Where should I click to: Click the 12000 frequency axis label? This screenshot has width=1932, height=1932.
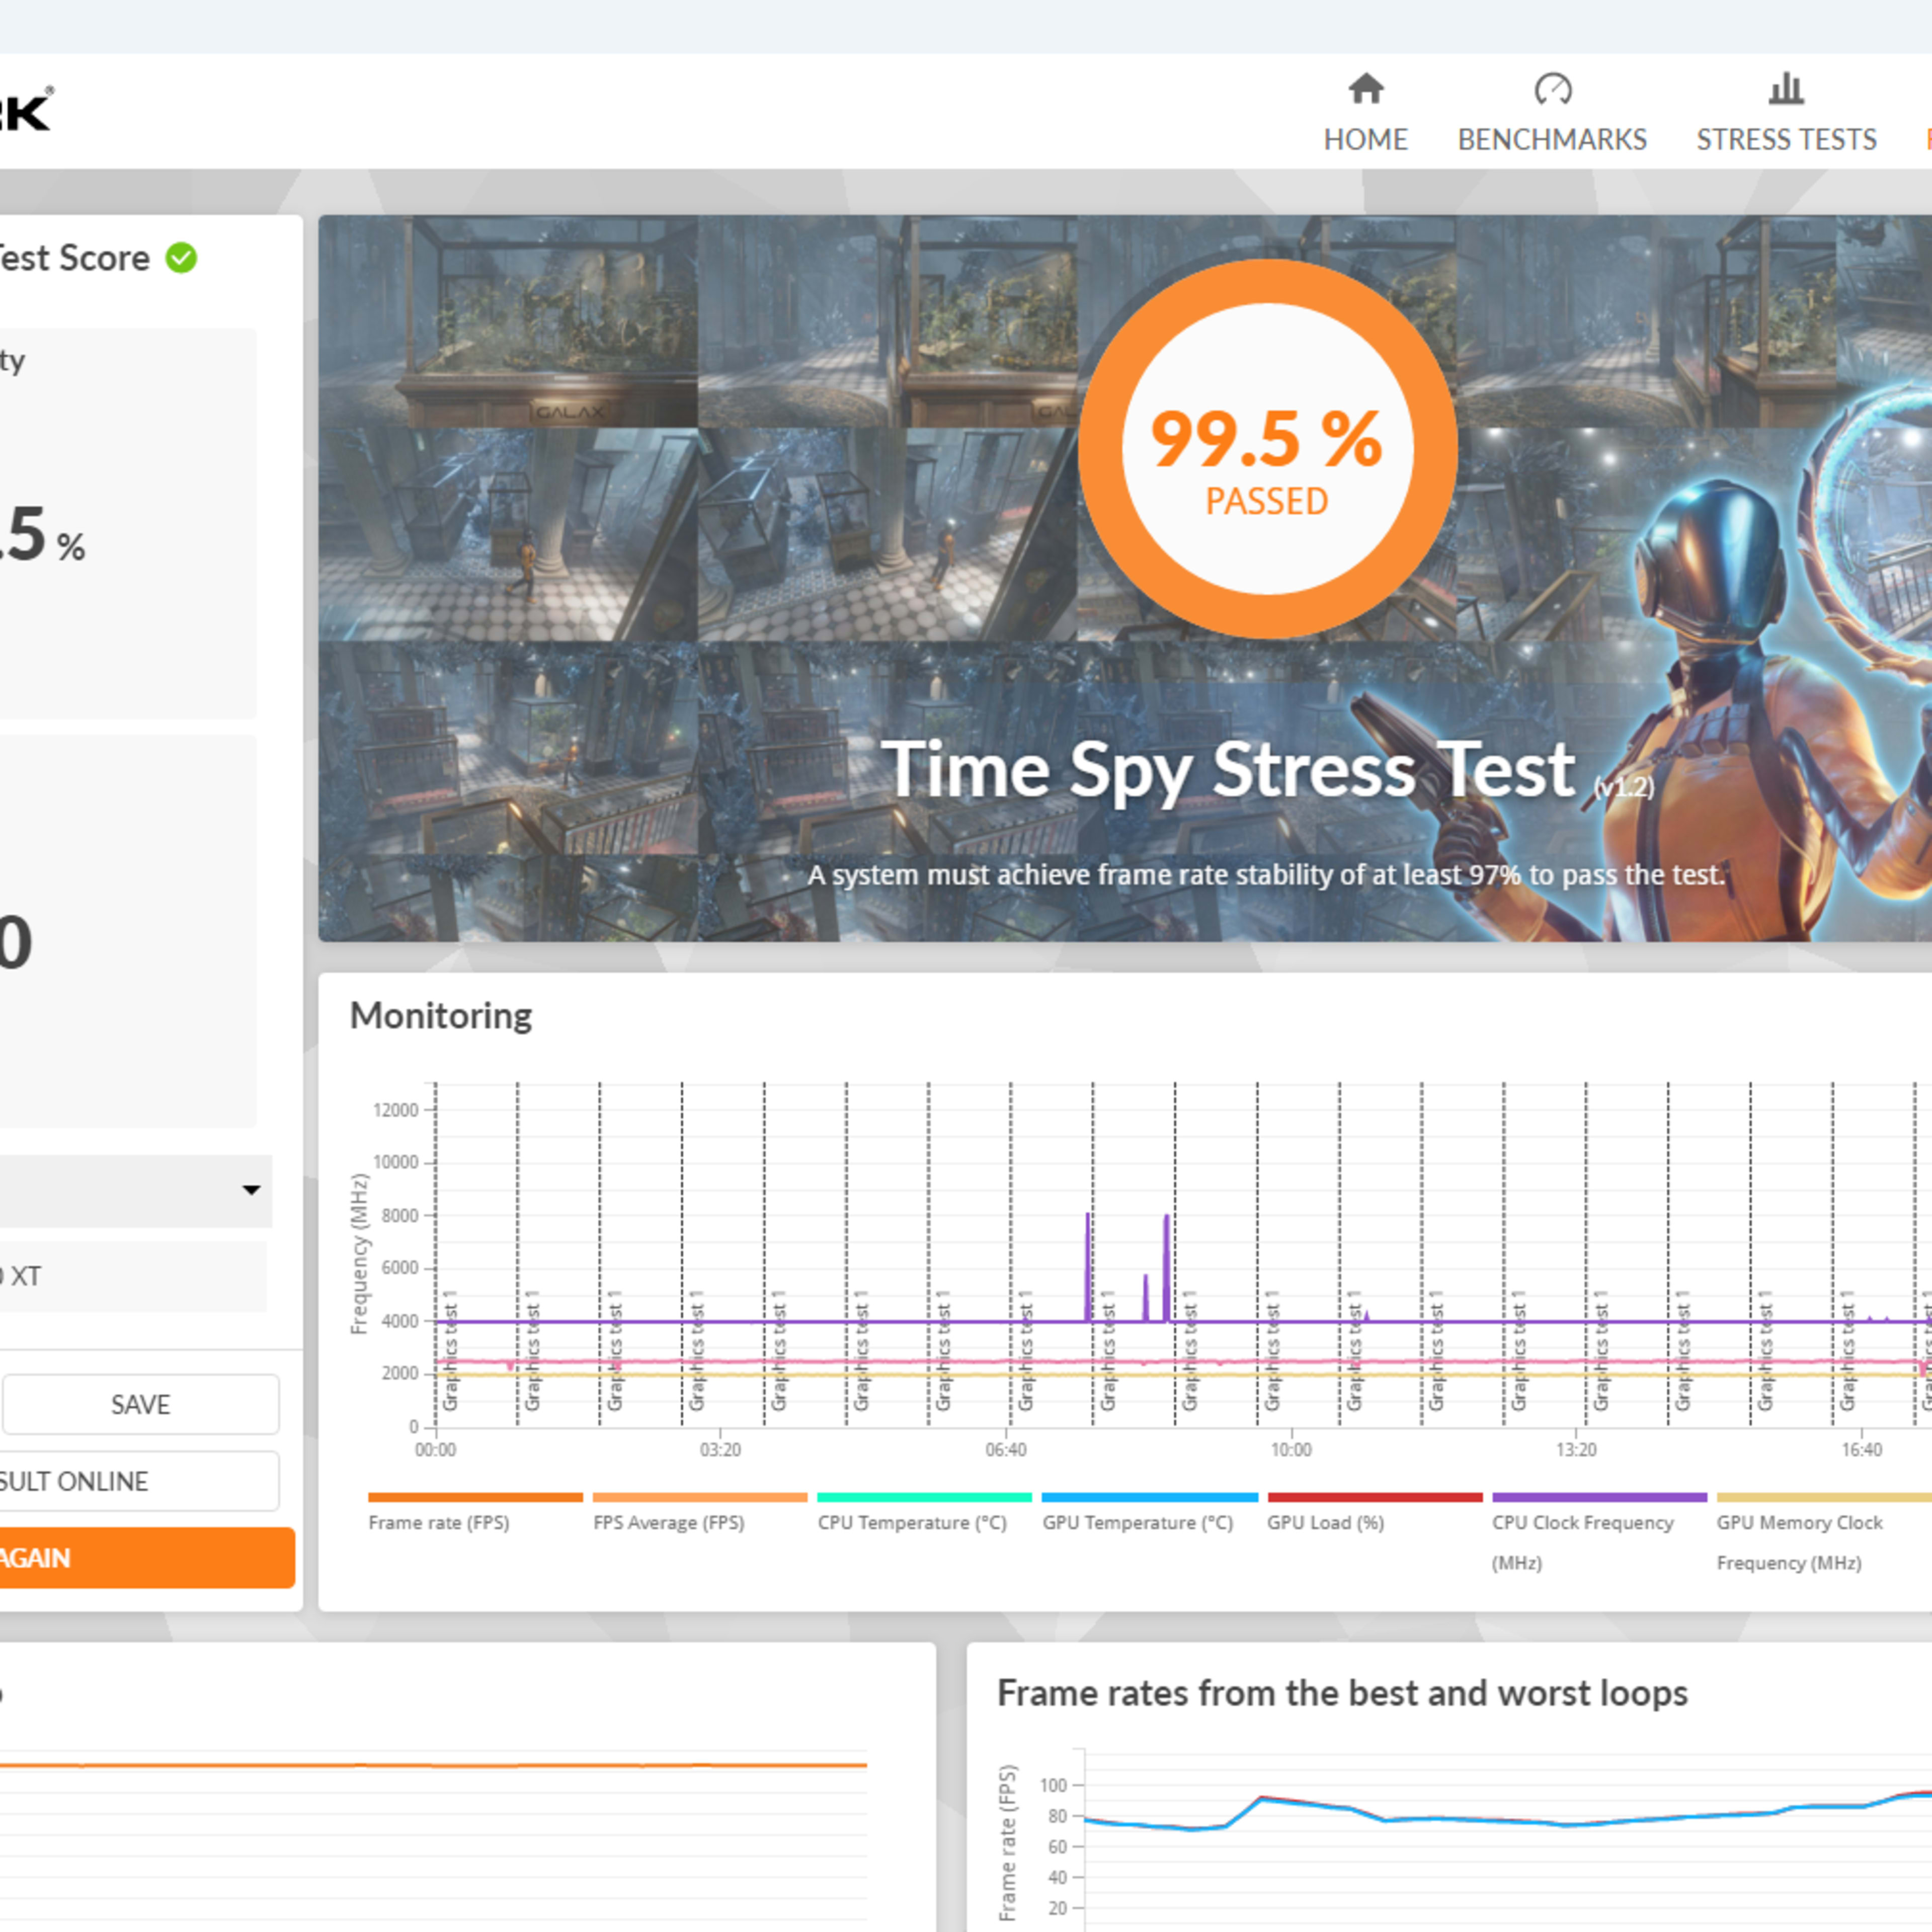395,1110
